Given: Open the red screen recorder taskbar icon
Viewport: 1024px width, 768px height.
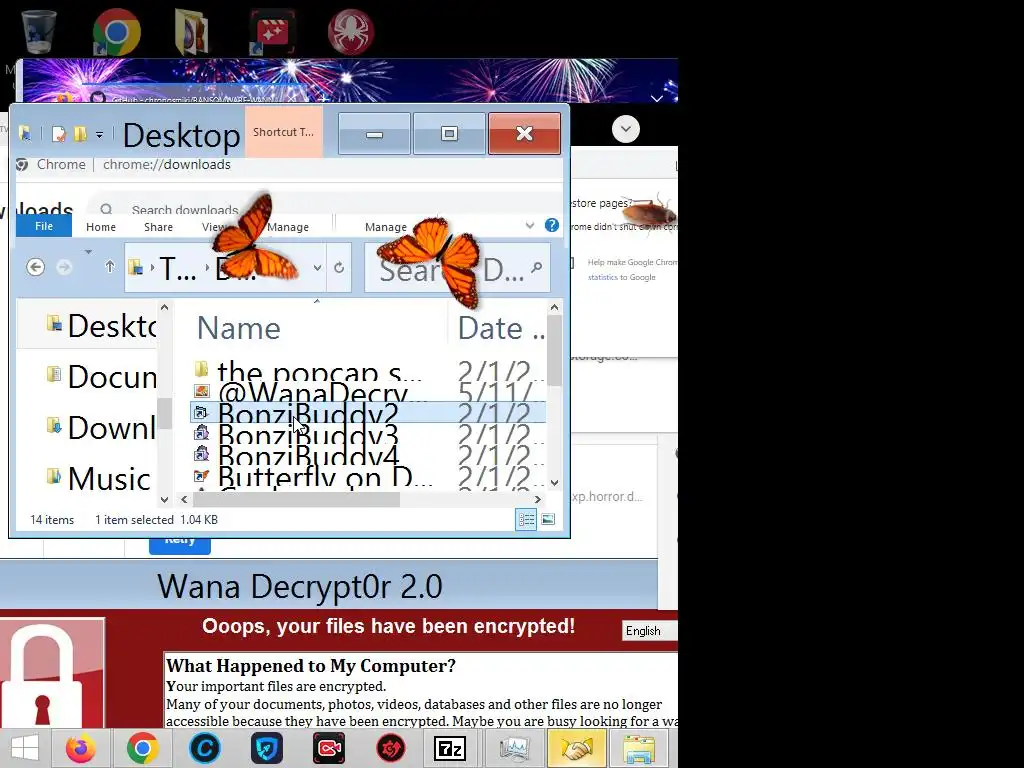Looking at the screenshot, I should (328, 748).
